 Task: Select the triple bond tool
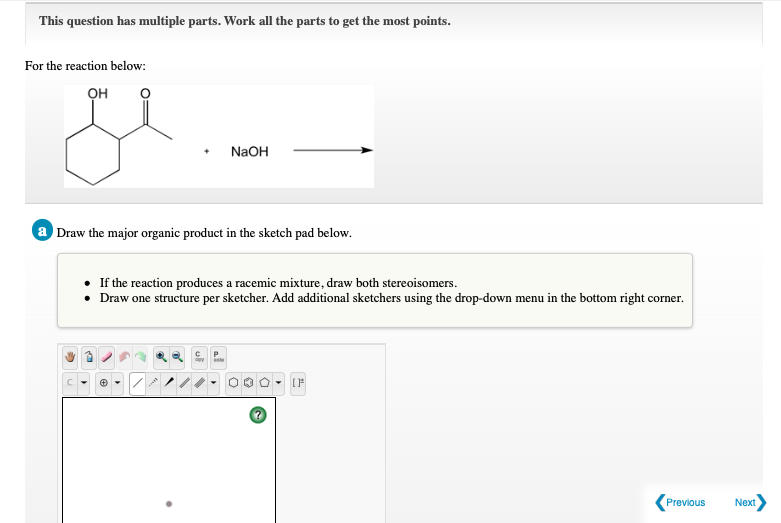point(200,383)
